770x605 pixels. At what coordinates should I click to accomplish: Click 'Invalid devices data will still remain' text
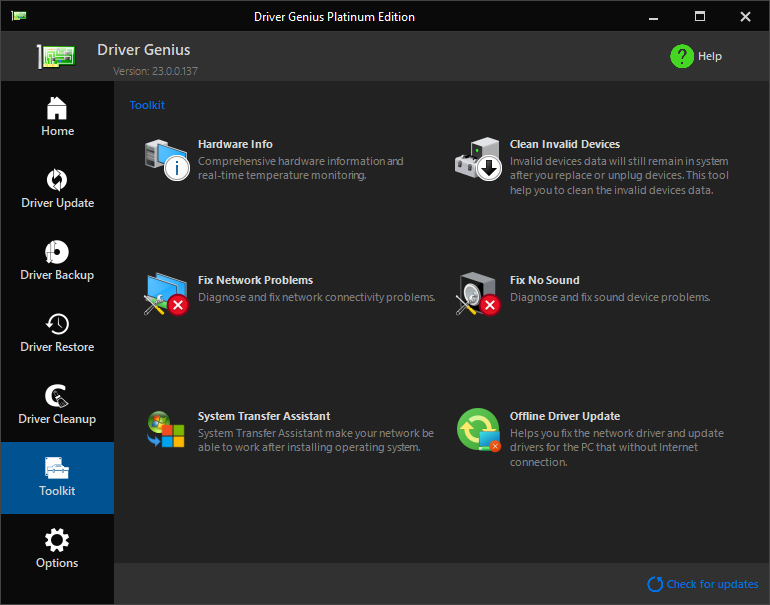click(x=619, y=175)
